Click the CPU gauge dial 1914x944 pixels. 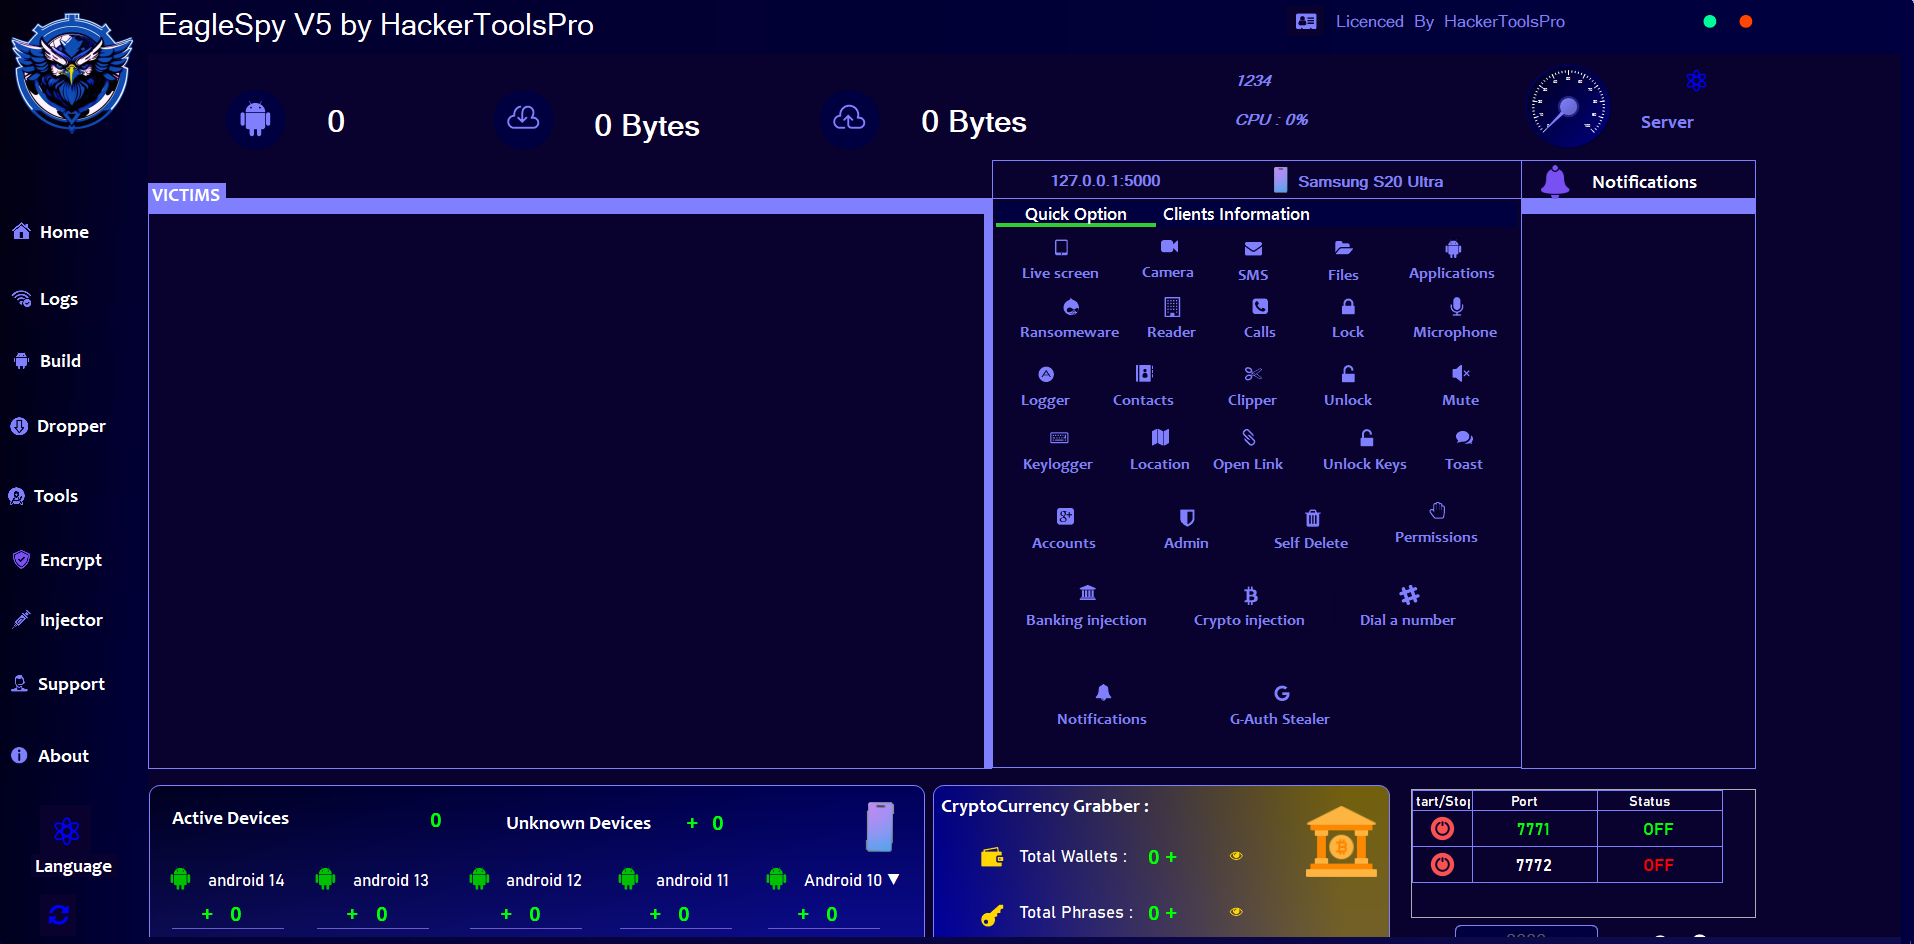click(1568, 107)
